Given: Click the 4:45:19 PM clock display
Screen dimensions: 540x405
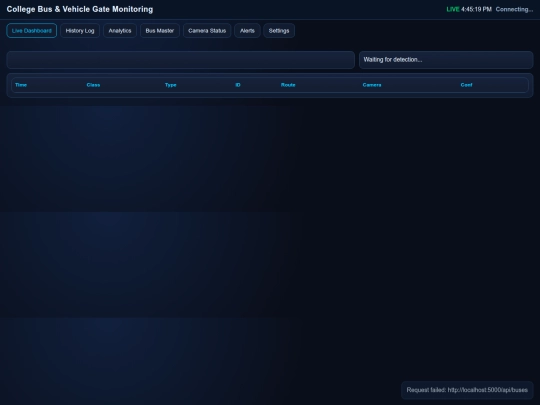Looking at the screenshot, I should [476, 9].
